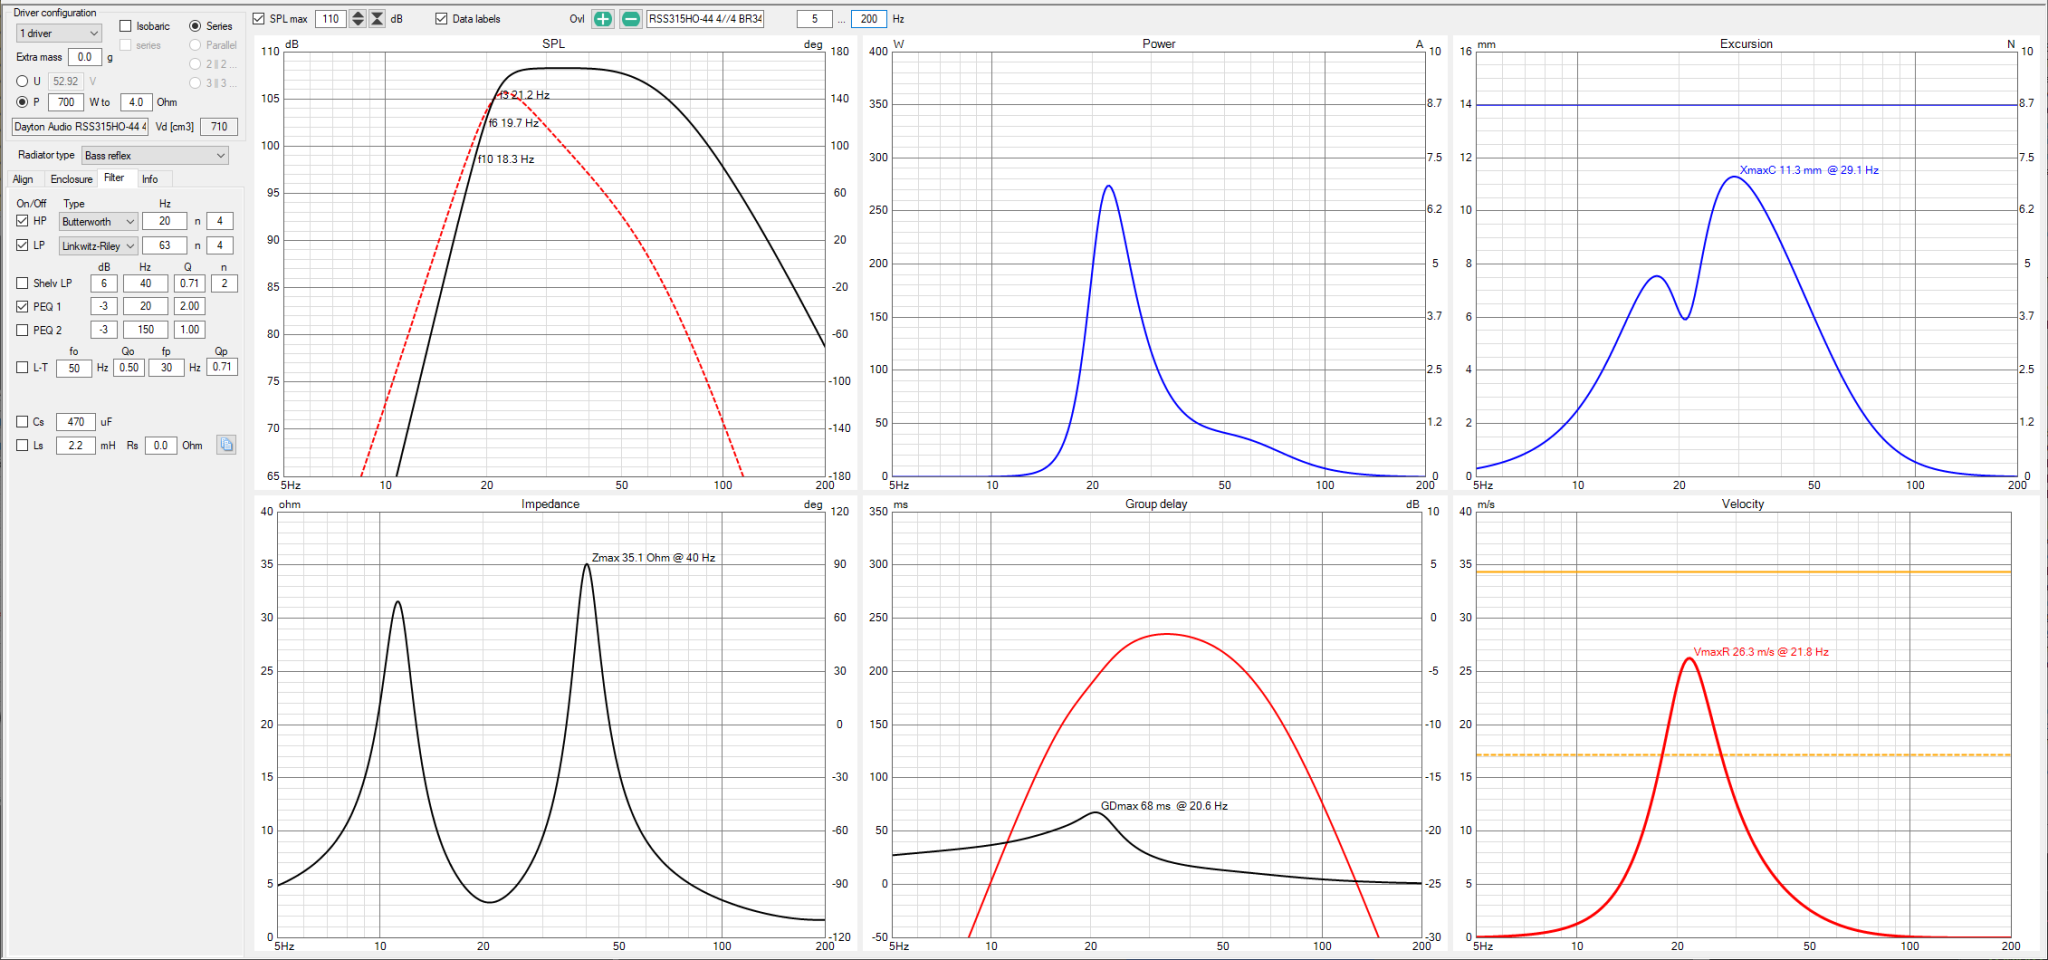
Task: Enable the L-T transform checkbox
Action: tap(22, 367)
